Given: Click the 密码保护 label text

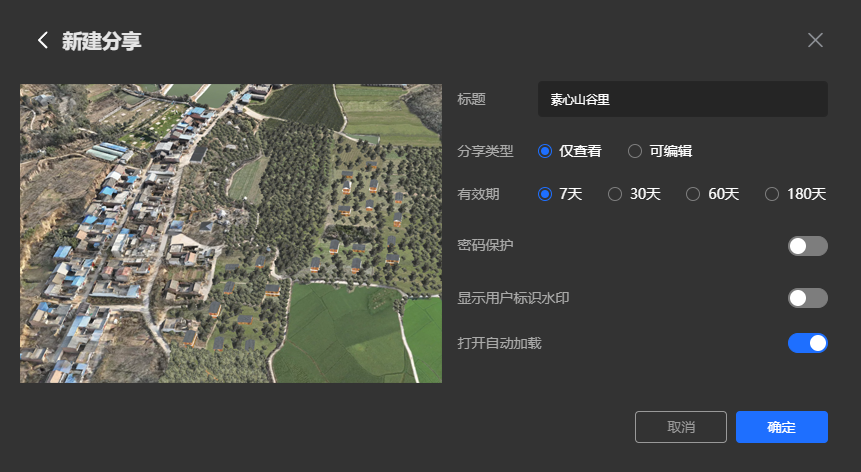Looking at the screenshot, I should pyautogui.click(x=485, y=245).
